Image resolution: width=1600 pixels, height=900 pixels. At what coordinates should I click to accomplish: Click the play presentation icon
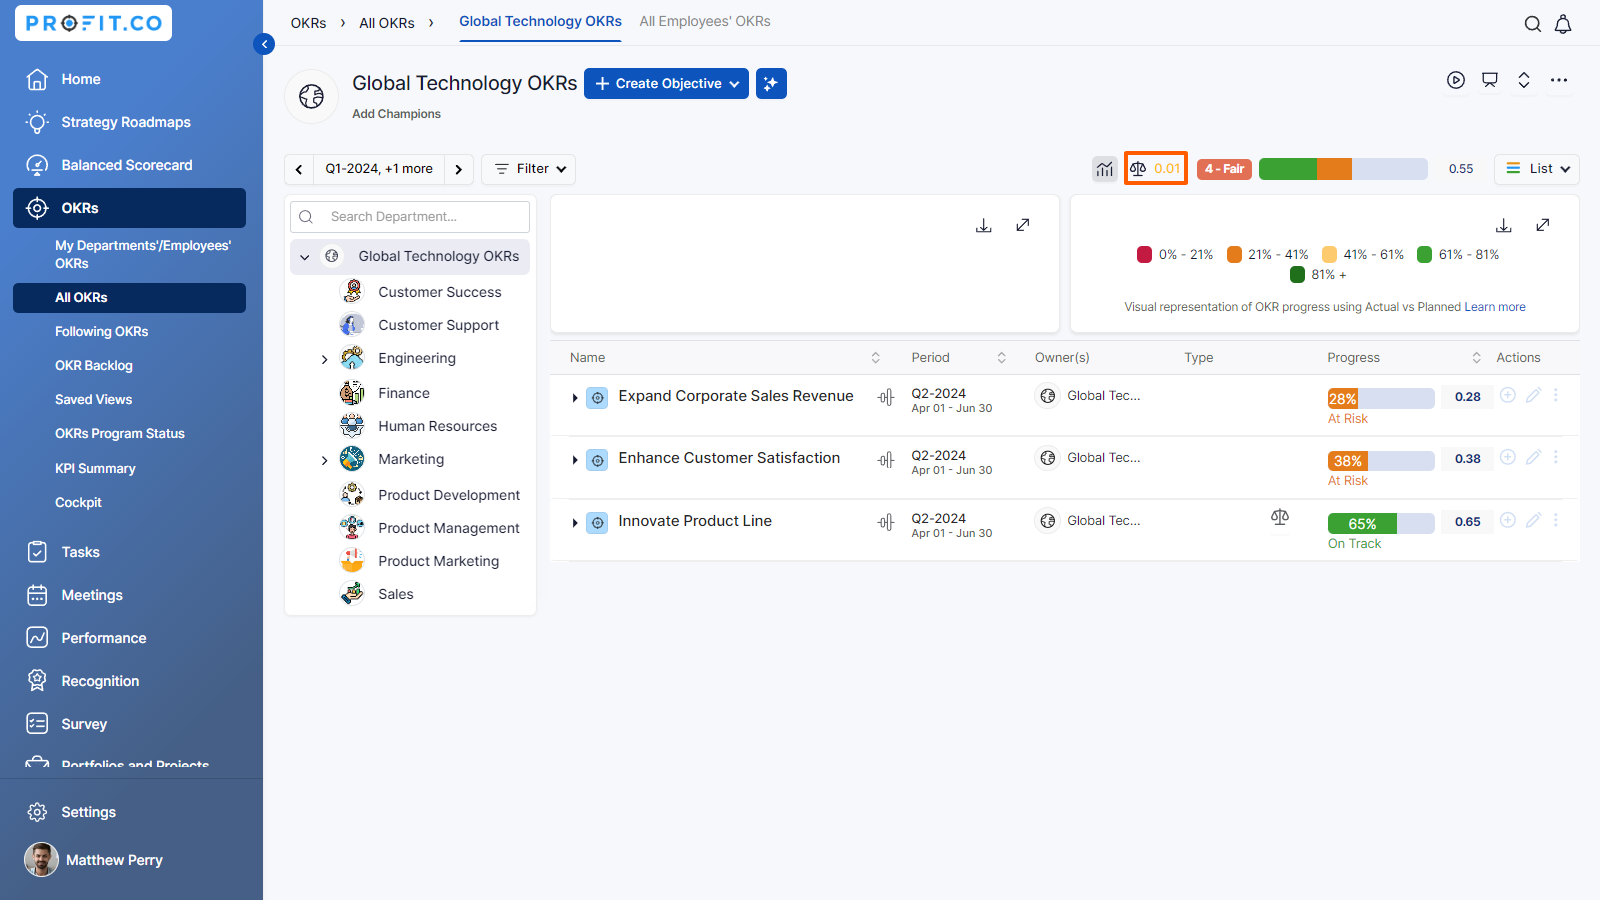[x=1456, y=80]
